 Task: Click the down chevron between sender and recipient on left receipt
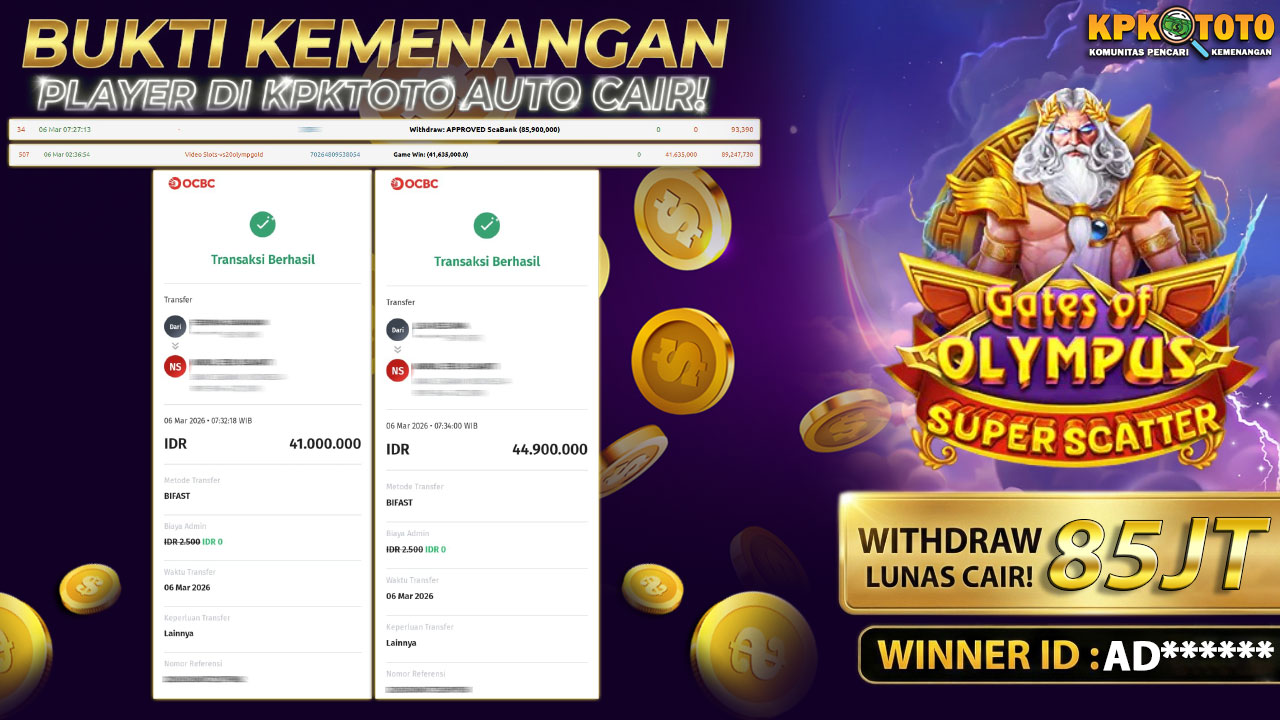(x=175, y=346)
